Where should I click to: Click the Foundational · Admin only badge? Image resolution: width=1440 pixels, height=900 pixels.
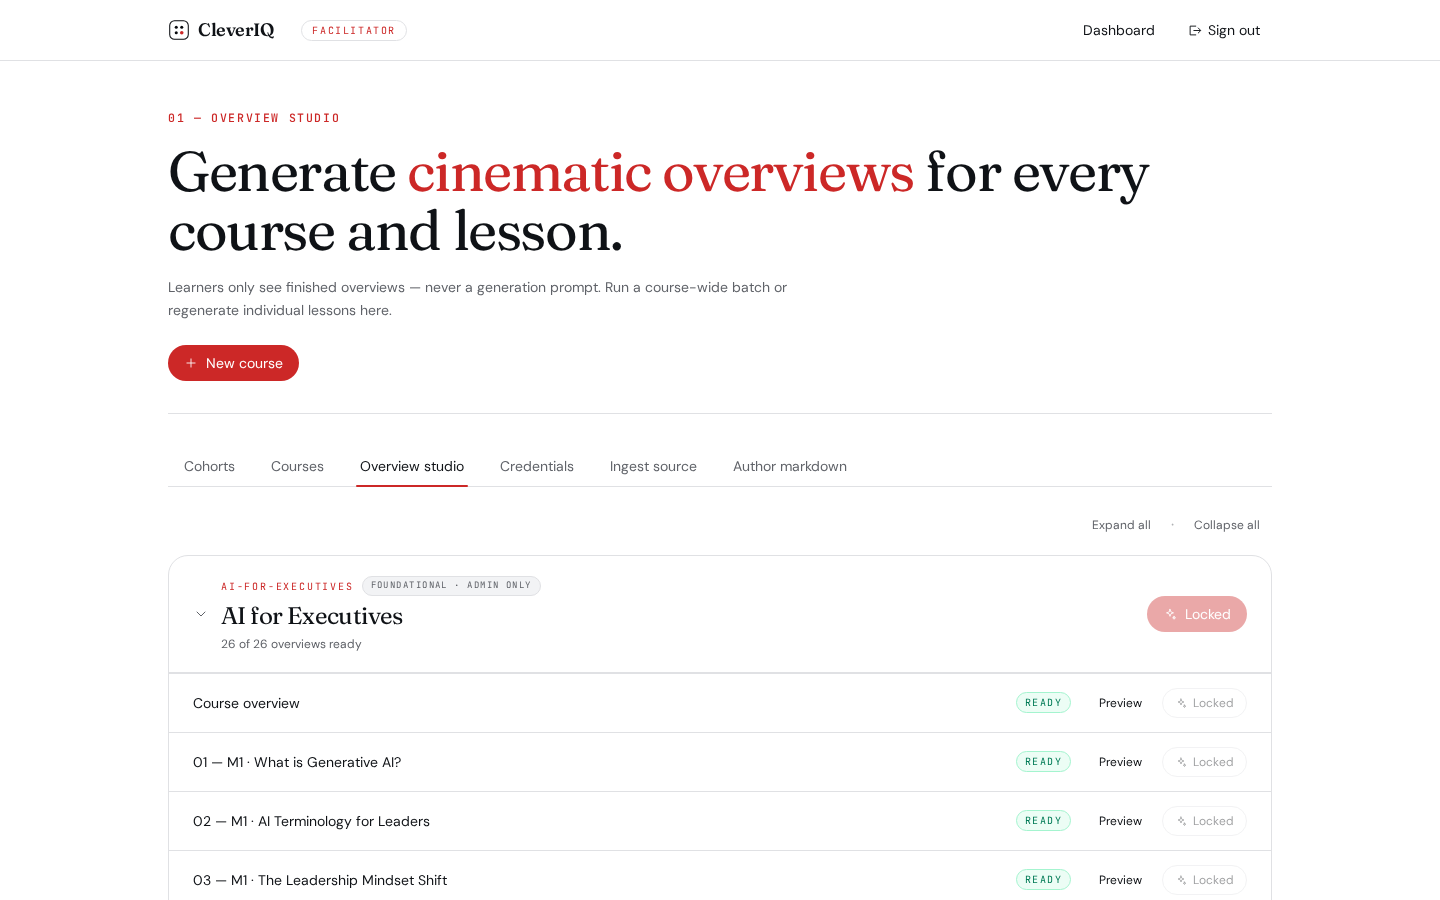click(451, 586)
